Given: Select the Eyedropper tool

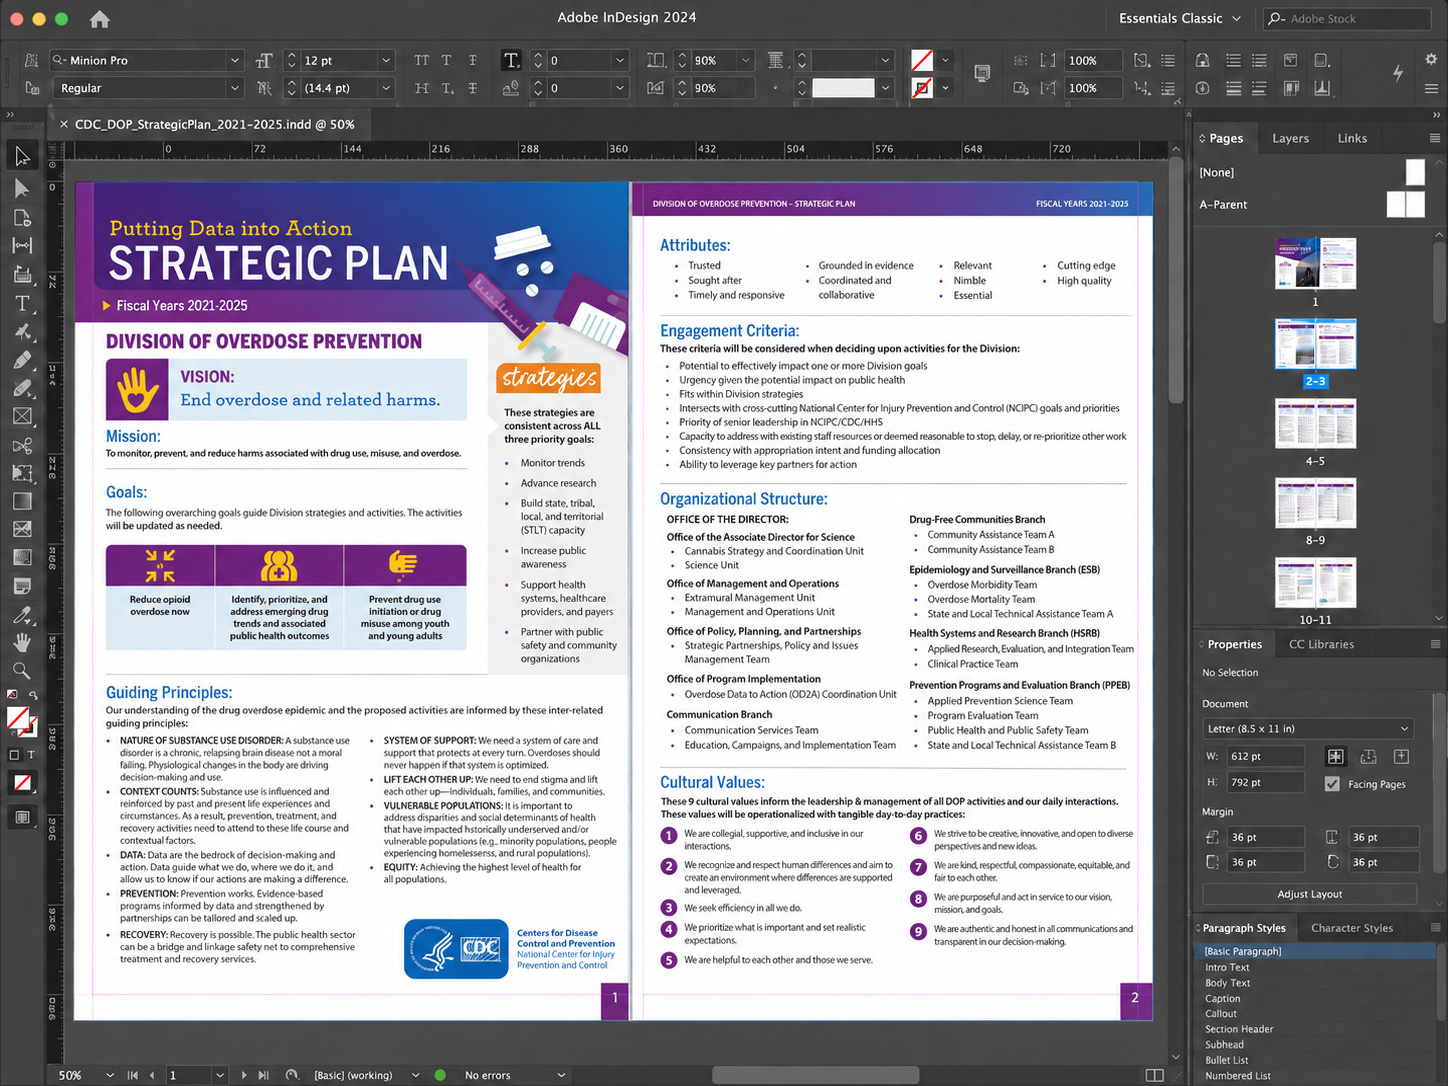Looking at the screenshot, I should [22, 614].
